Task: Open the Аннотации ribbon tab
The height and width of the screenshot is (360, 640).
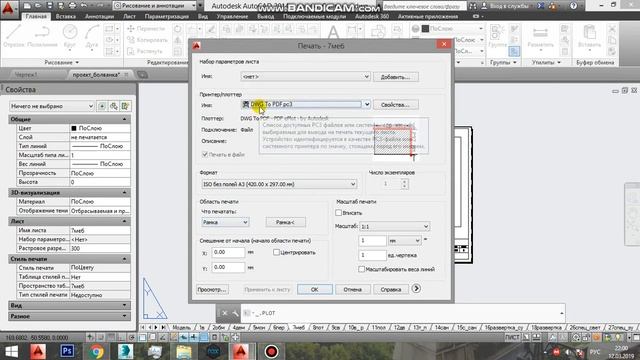Action: coord(99,16)
